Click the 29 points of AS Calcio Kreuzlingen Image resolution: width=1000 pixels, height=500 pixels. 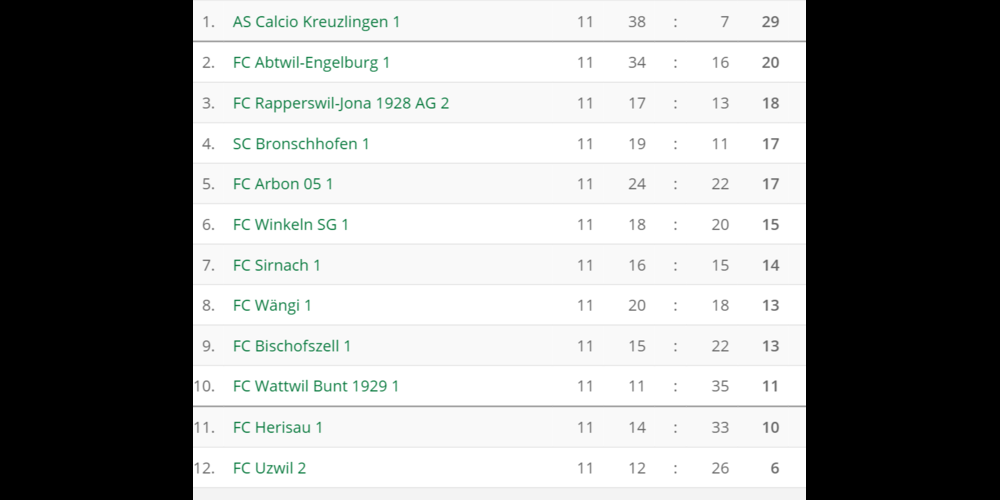point(770,21)
